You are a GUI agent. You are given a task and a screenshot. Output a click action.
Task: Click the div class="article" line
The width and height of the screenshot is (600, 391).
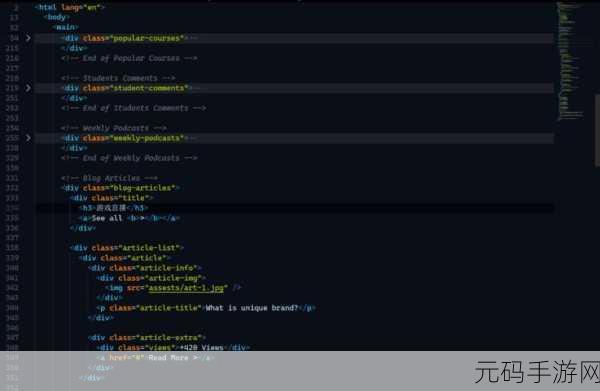(124, 257)
